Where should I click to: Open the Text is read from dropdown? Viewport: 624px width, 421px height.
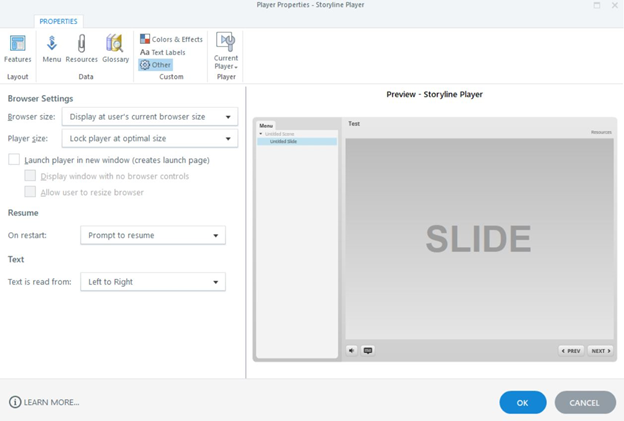153,282
